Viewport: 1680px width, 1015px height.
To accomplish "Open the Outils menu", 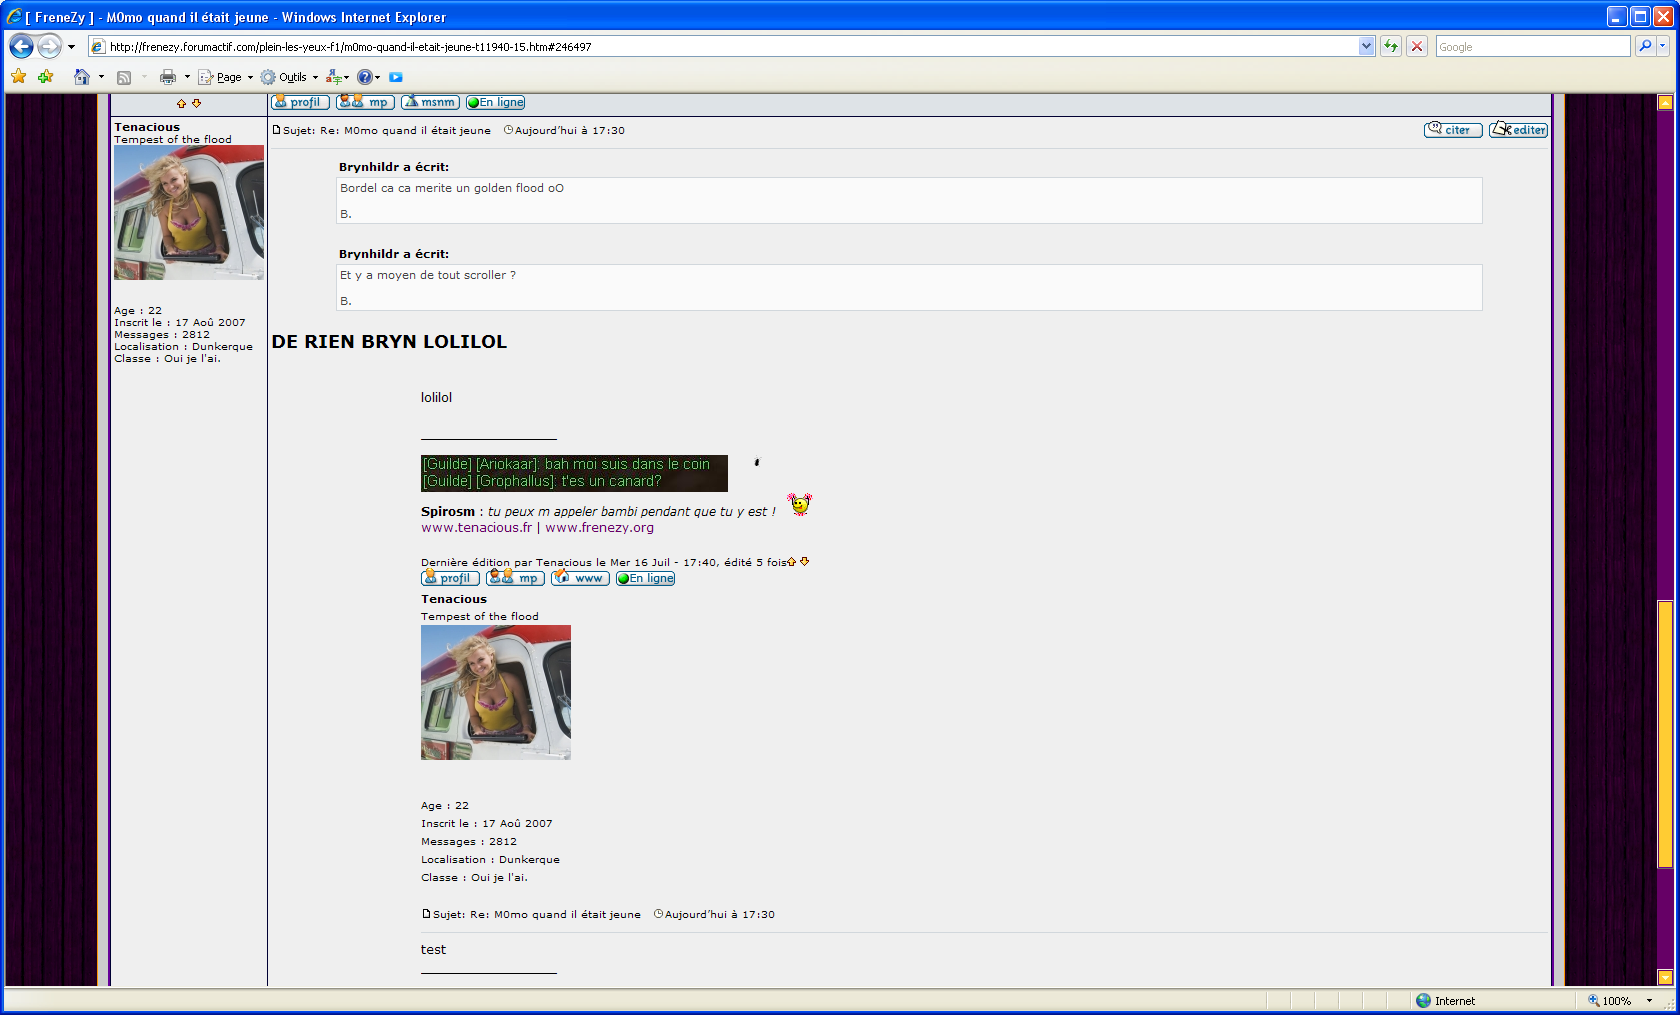I will (x=292, y=77).
